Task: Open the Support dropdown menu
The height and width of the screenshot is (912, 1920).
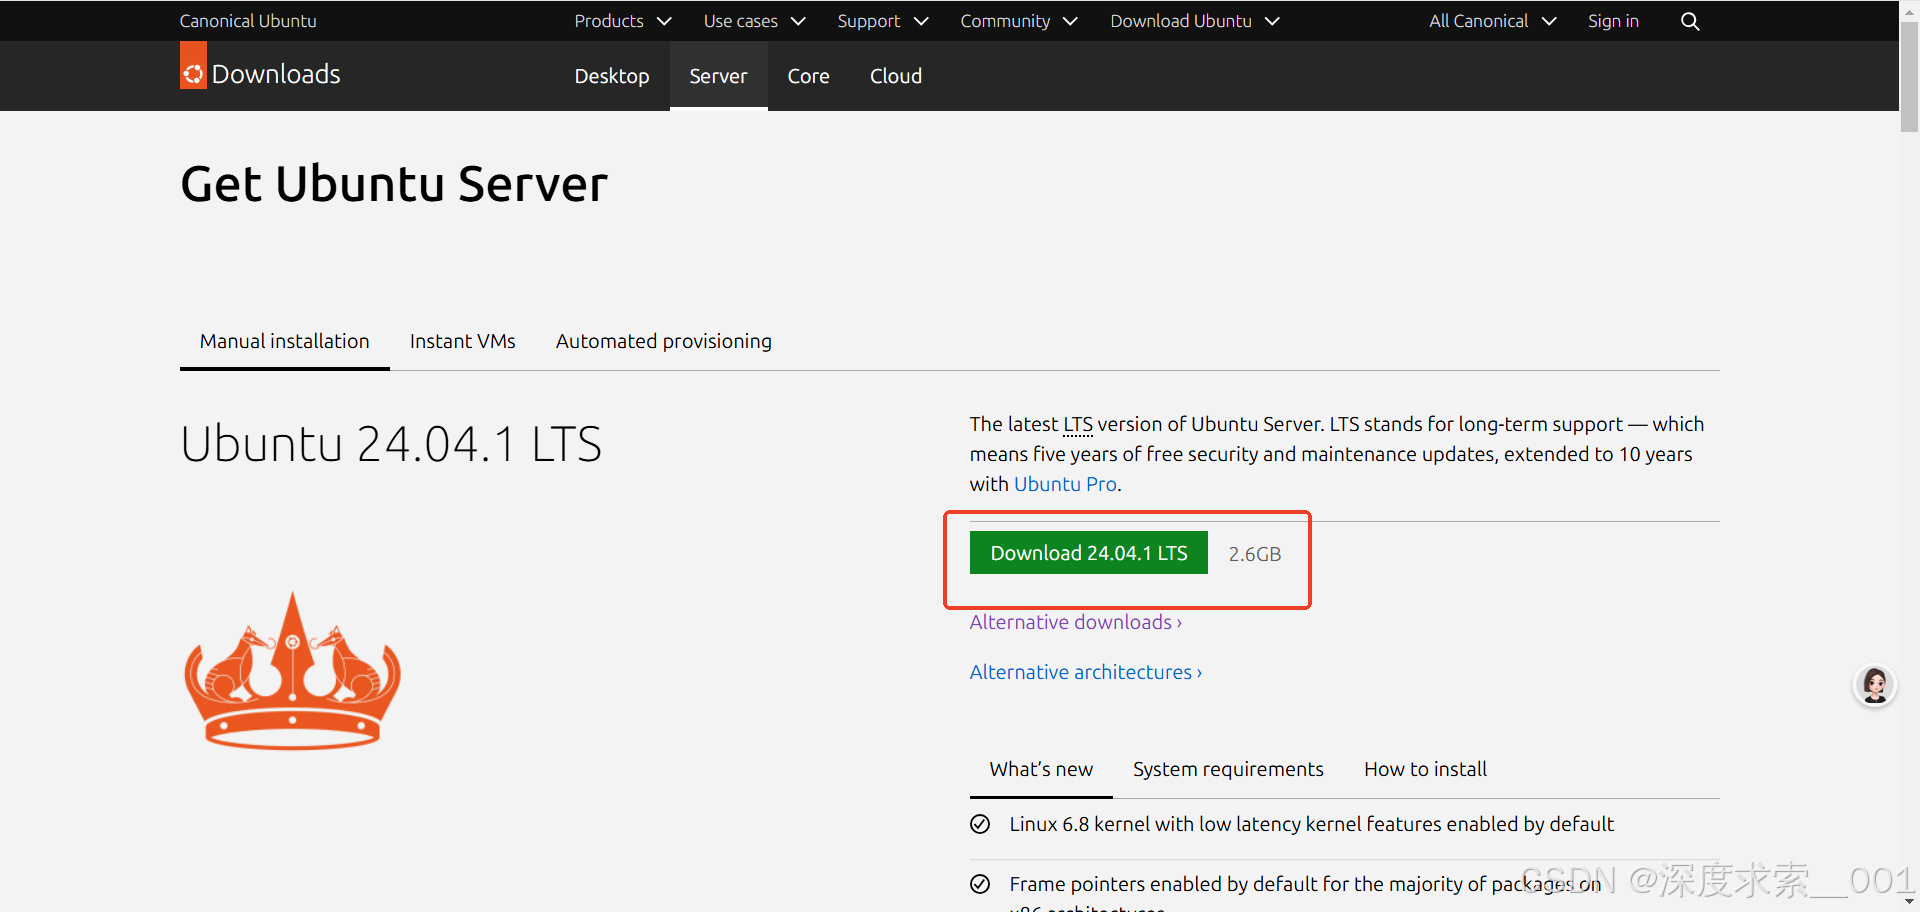Action: 883,21
